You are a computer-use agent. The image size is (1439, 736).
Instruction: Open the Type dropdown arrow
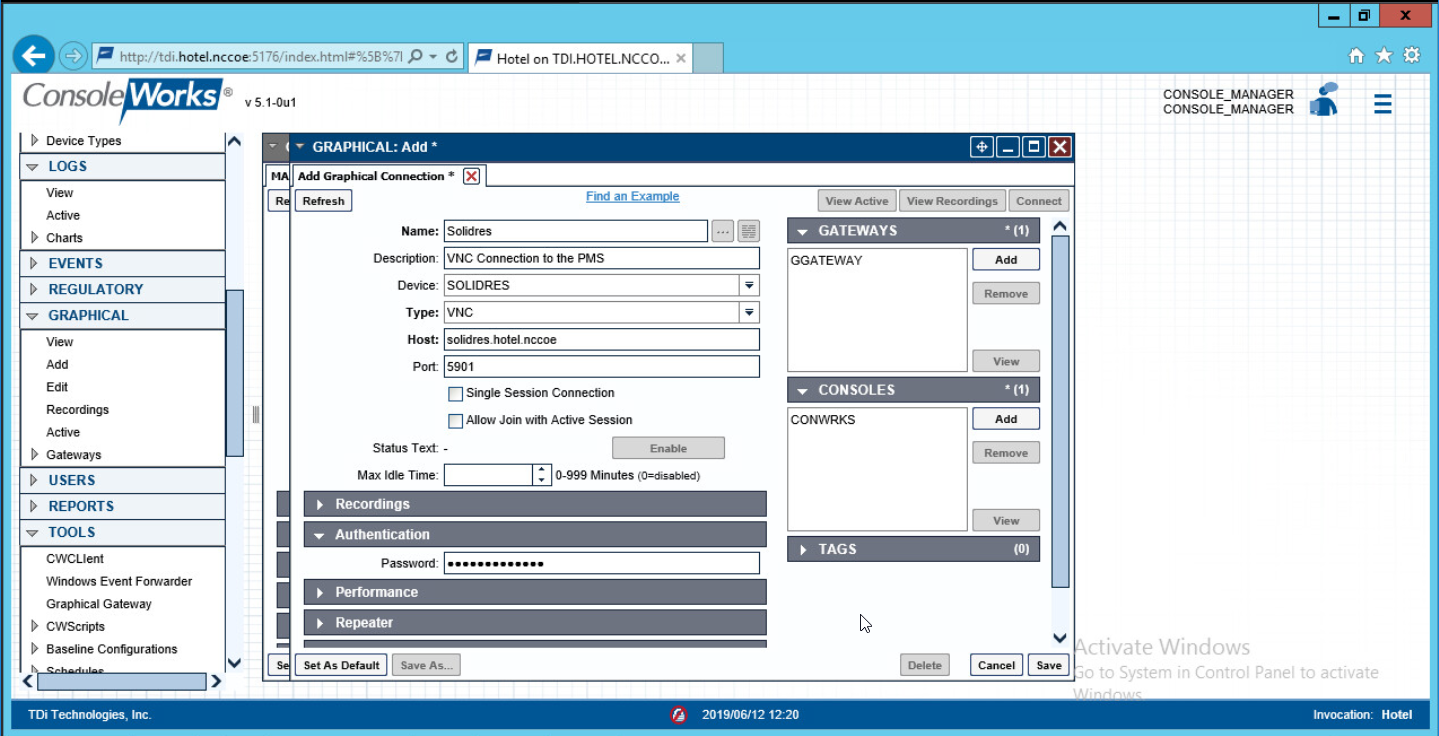click(749, 313)
